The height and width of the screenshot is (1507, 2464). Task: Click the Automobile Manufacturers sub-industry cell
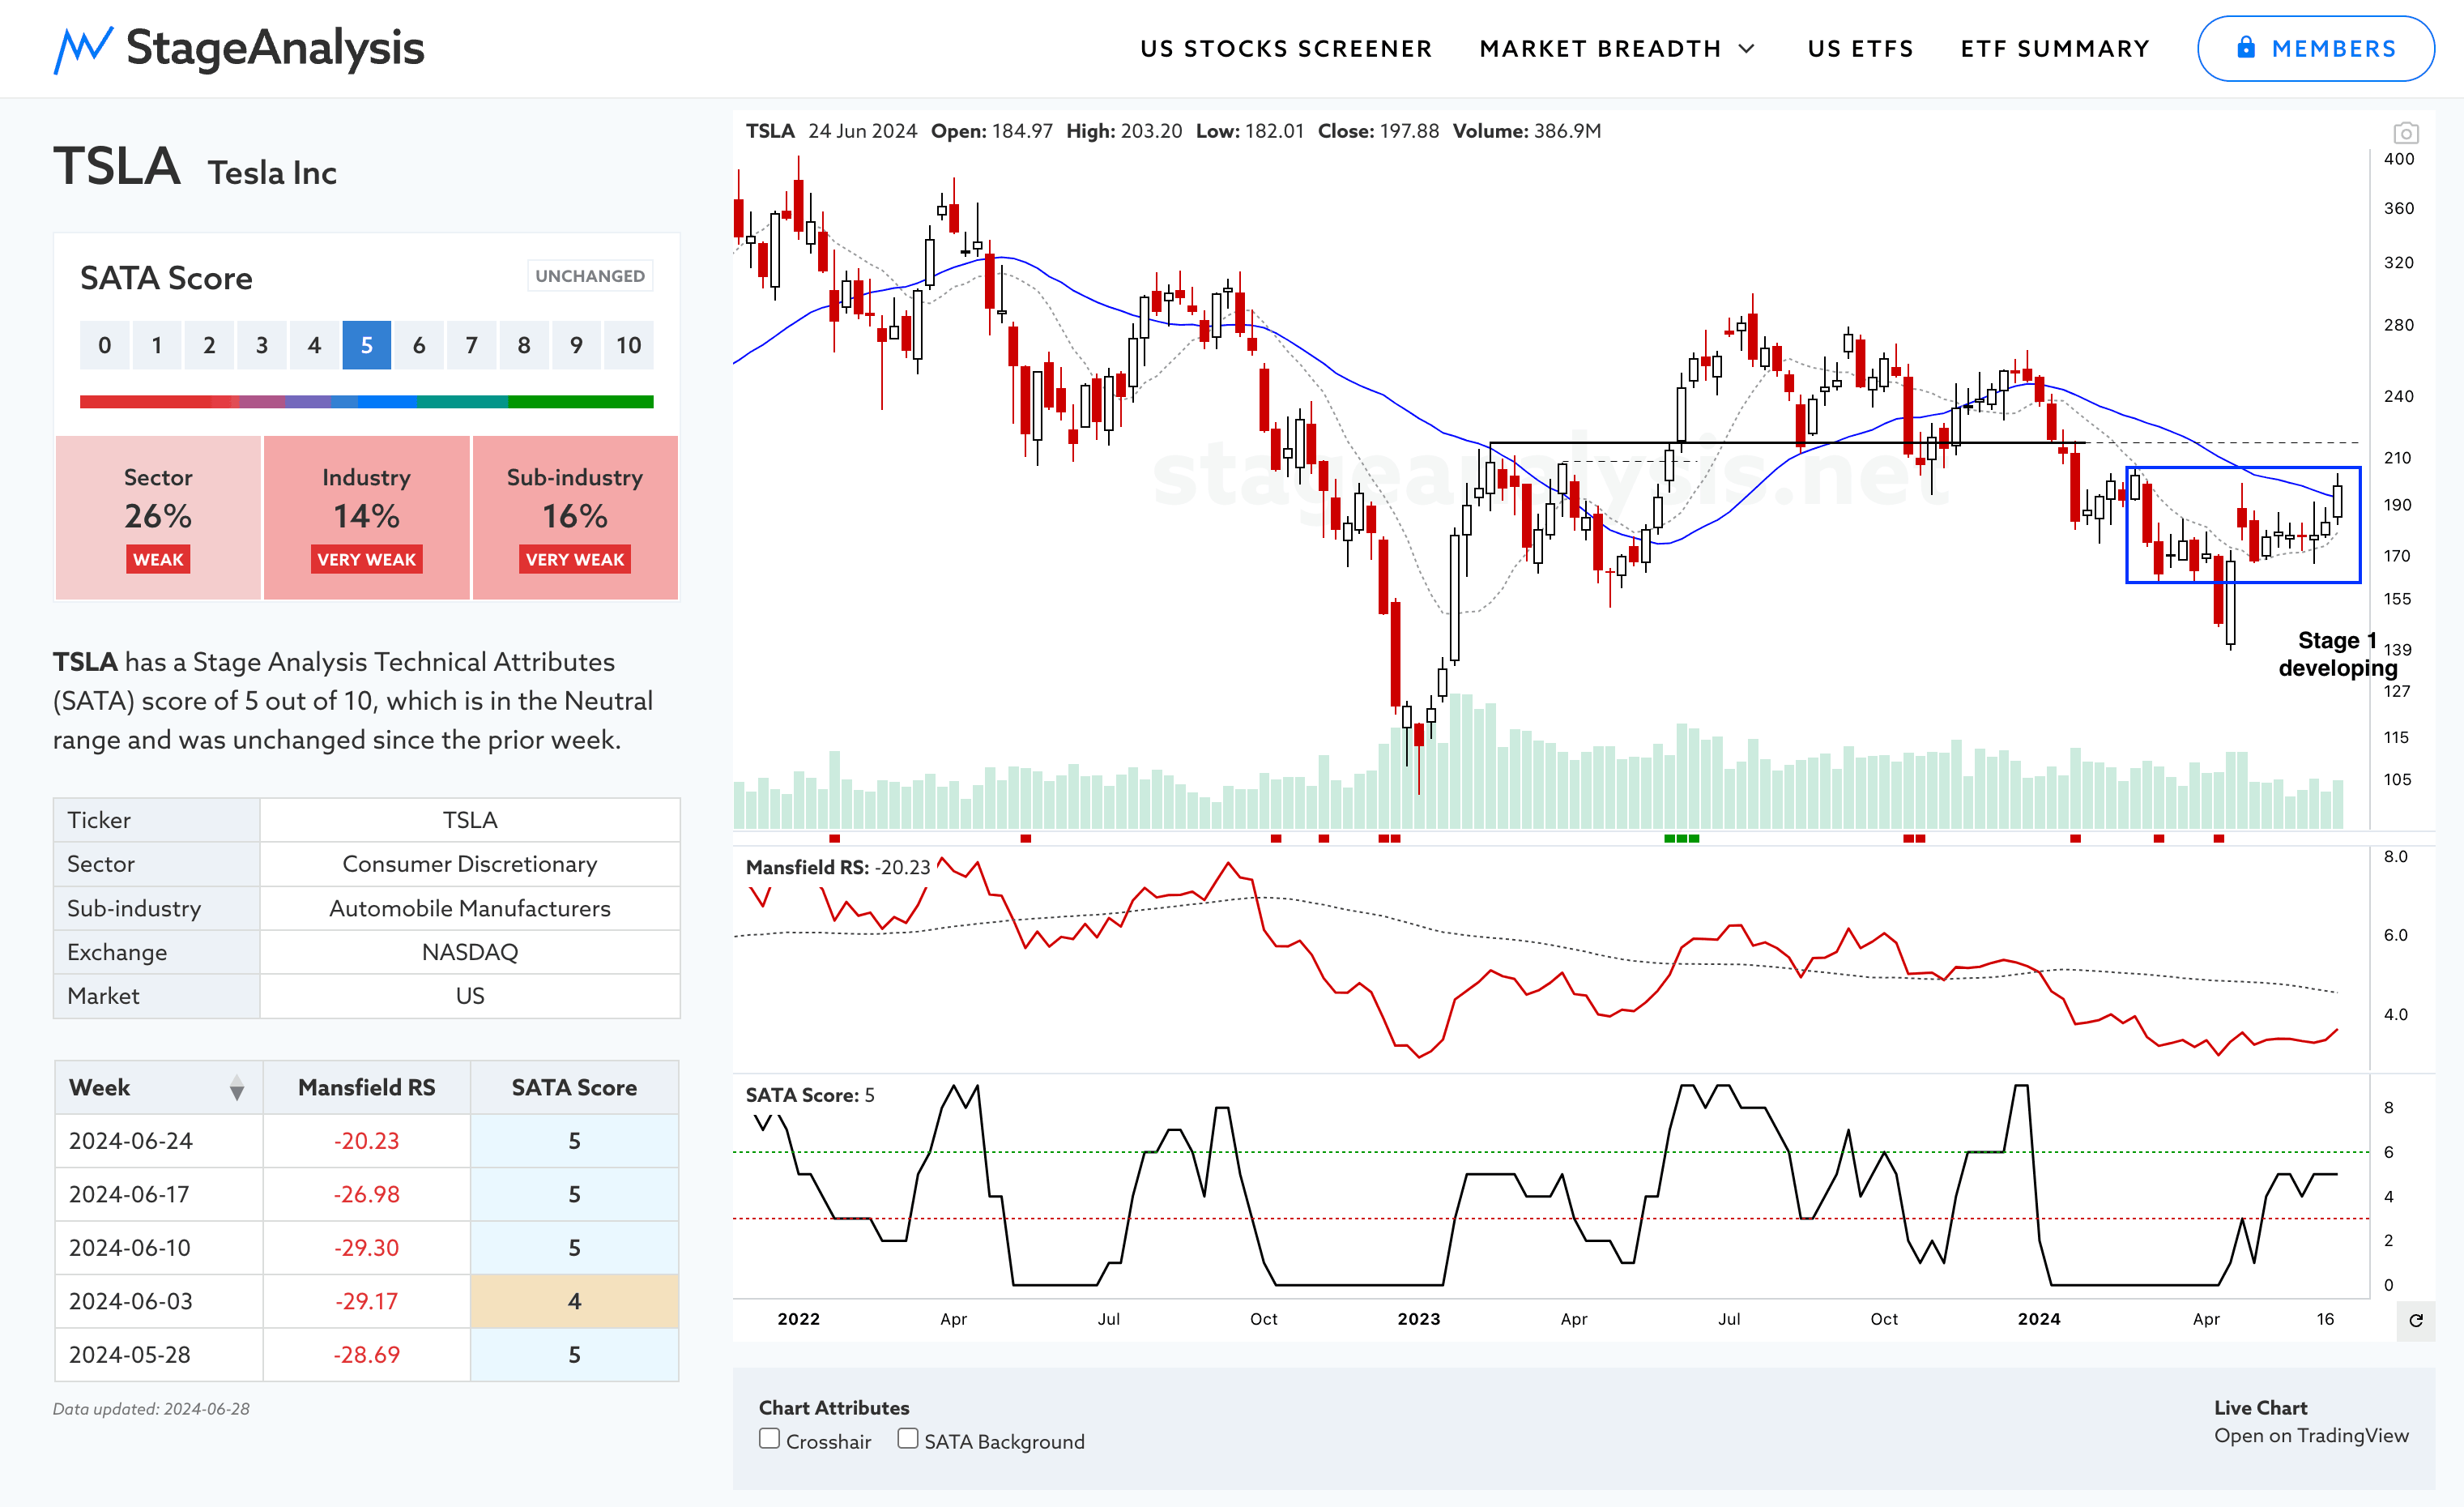pyautogui.click(x=470, y=908)
